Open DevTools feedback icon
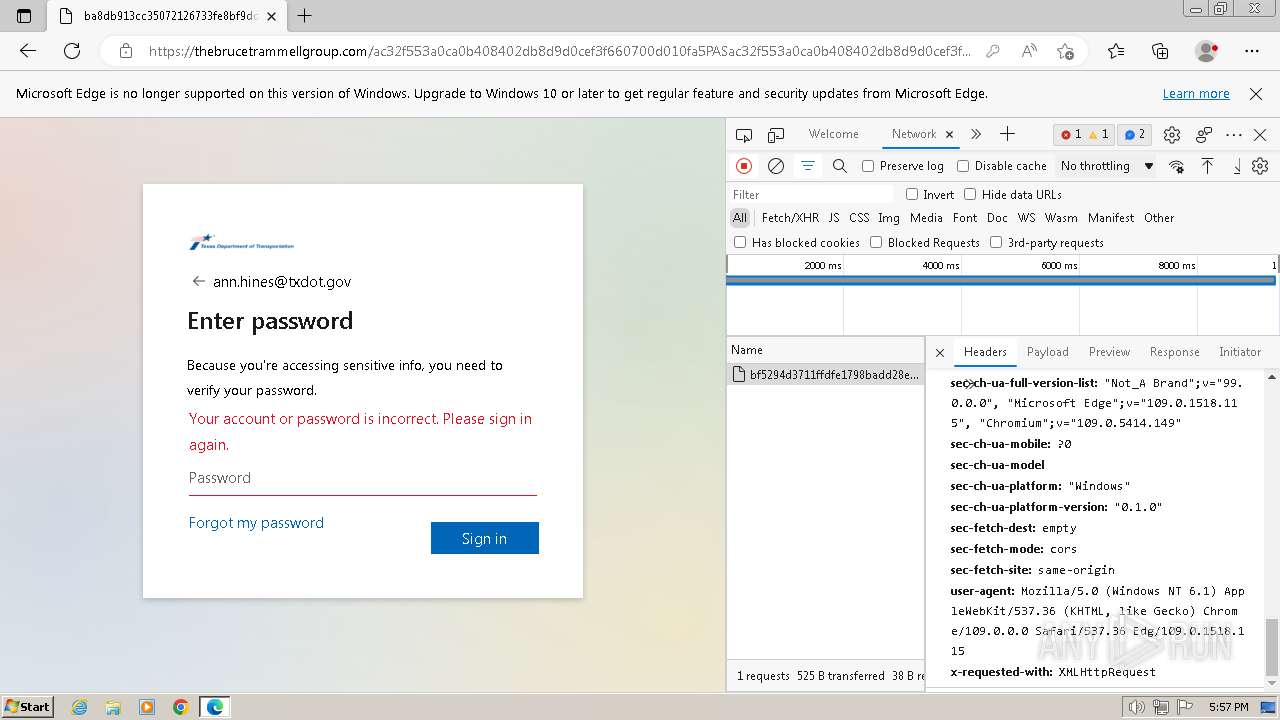This screenshot has height=720, width=1280. [1204, 135]
